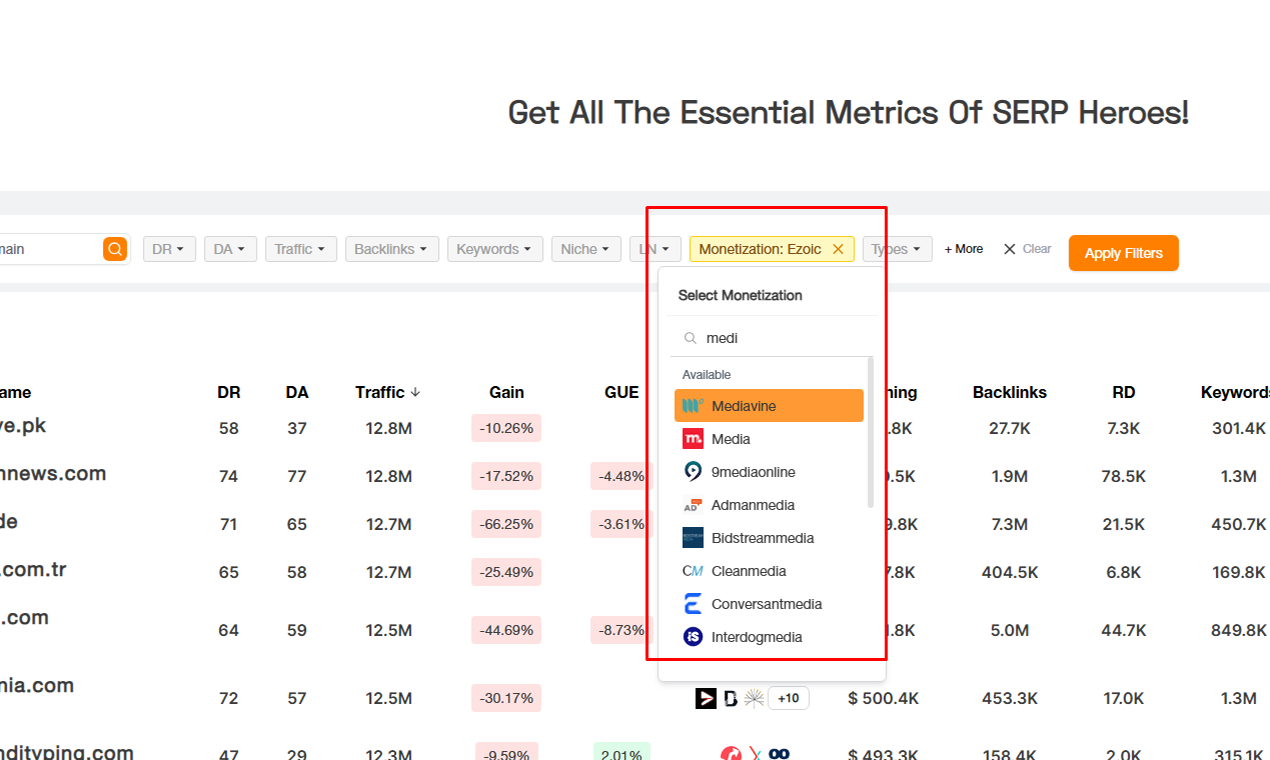Click the -8.73% GUE badge
The width and height of the screenshot is (1270, 760).
pyautogui.click(x=620, y=630)
